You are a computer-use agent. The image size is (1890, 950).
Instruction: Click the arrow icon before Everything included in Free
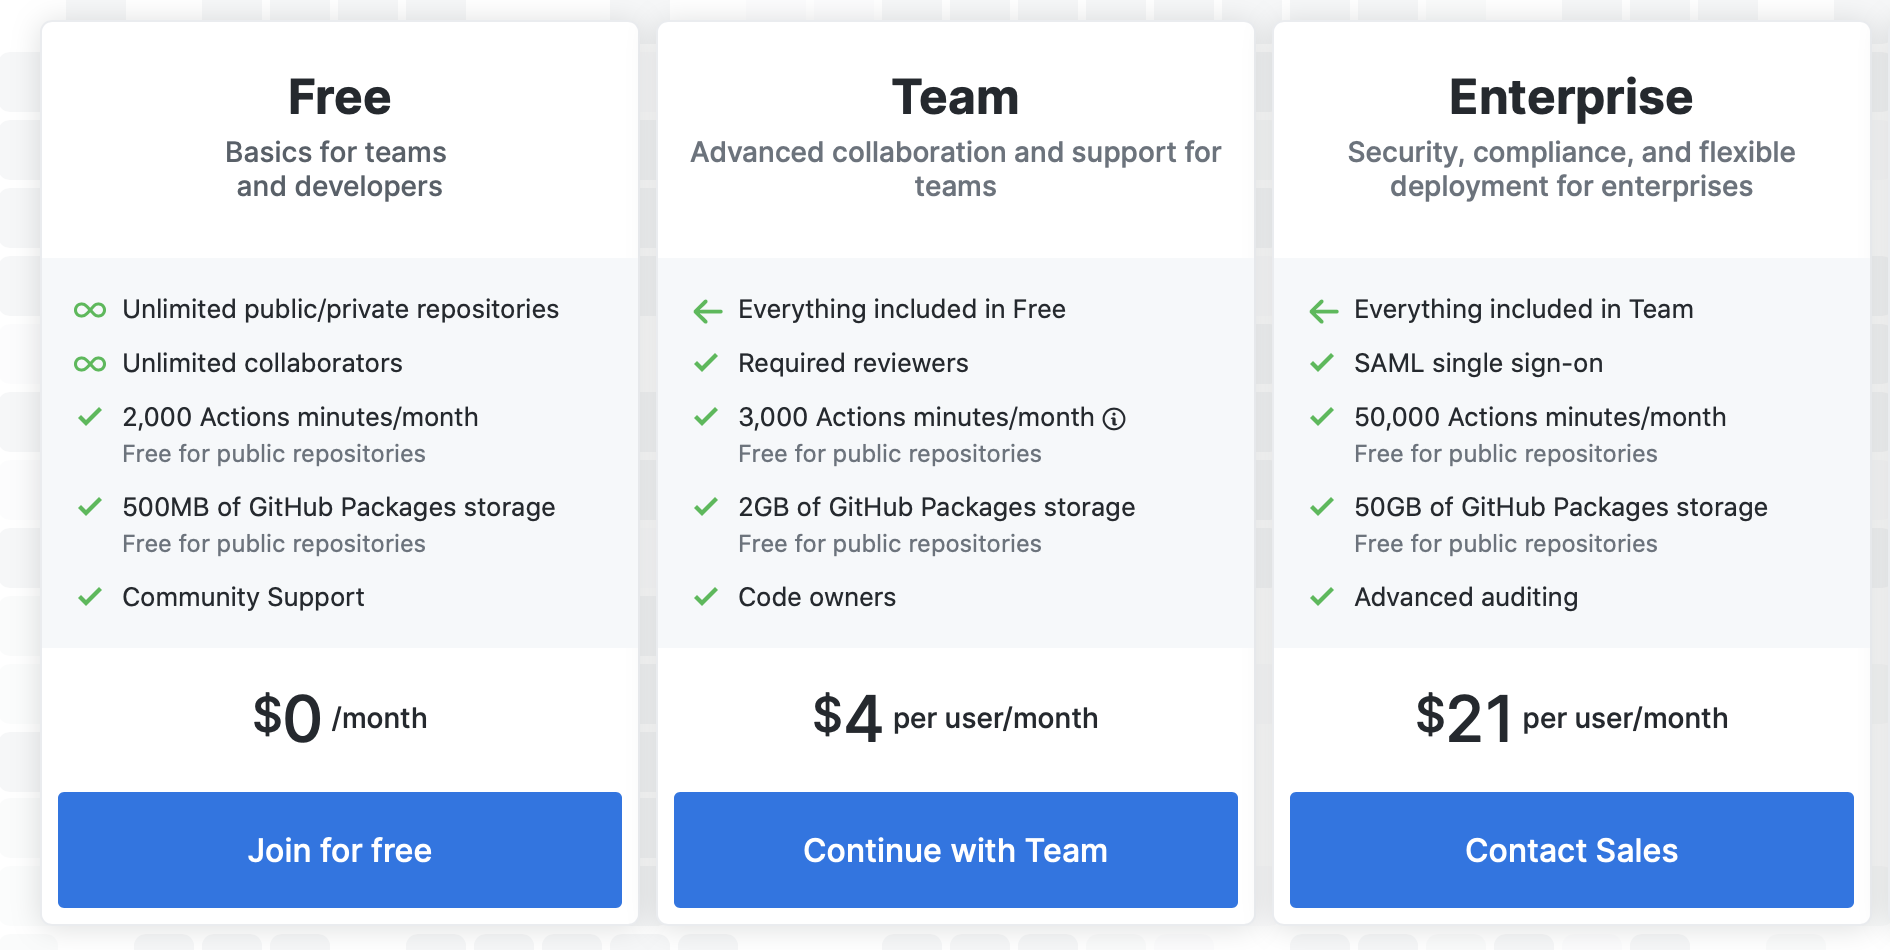[x=707, y=311]
